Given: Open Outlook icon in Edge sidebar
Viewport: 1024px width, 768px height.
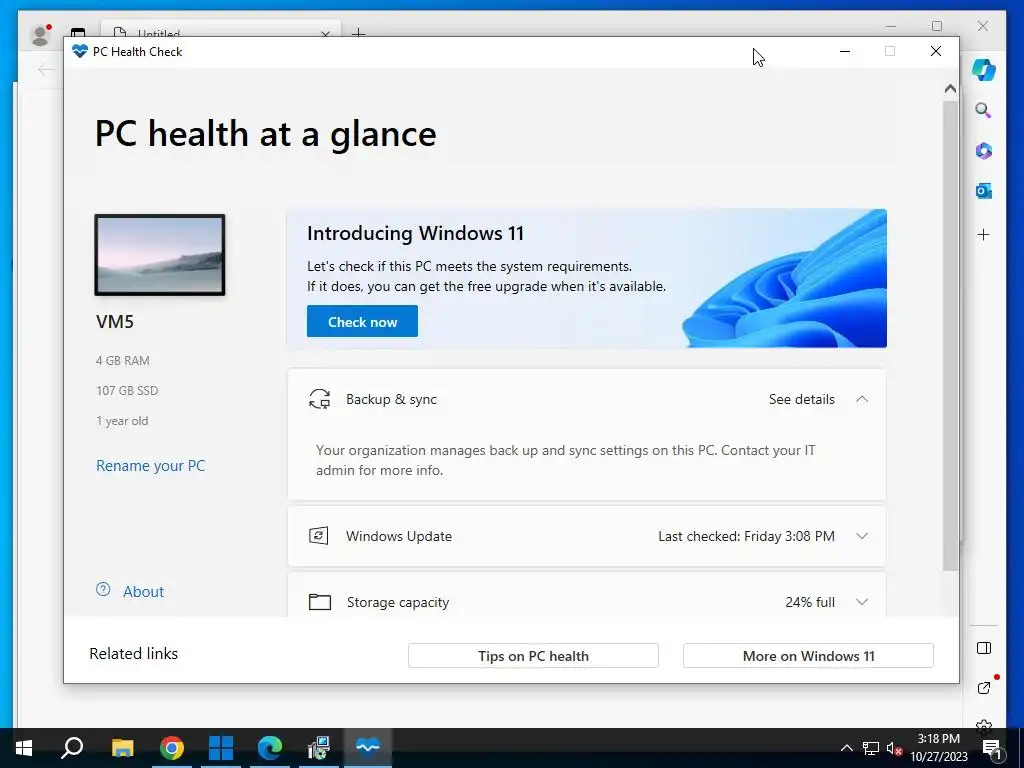Looking at the screenshot, I should point(984,191).
